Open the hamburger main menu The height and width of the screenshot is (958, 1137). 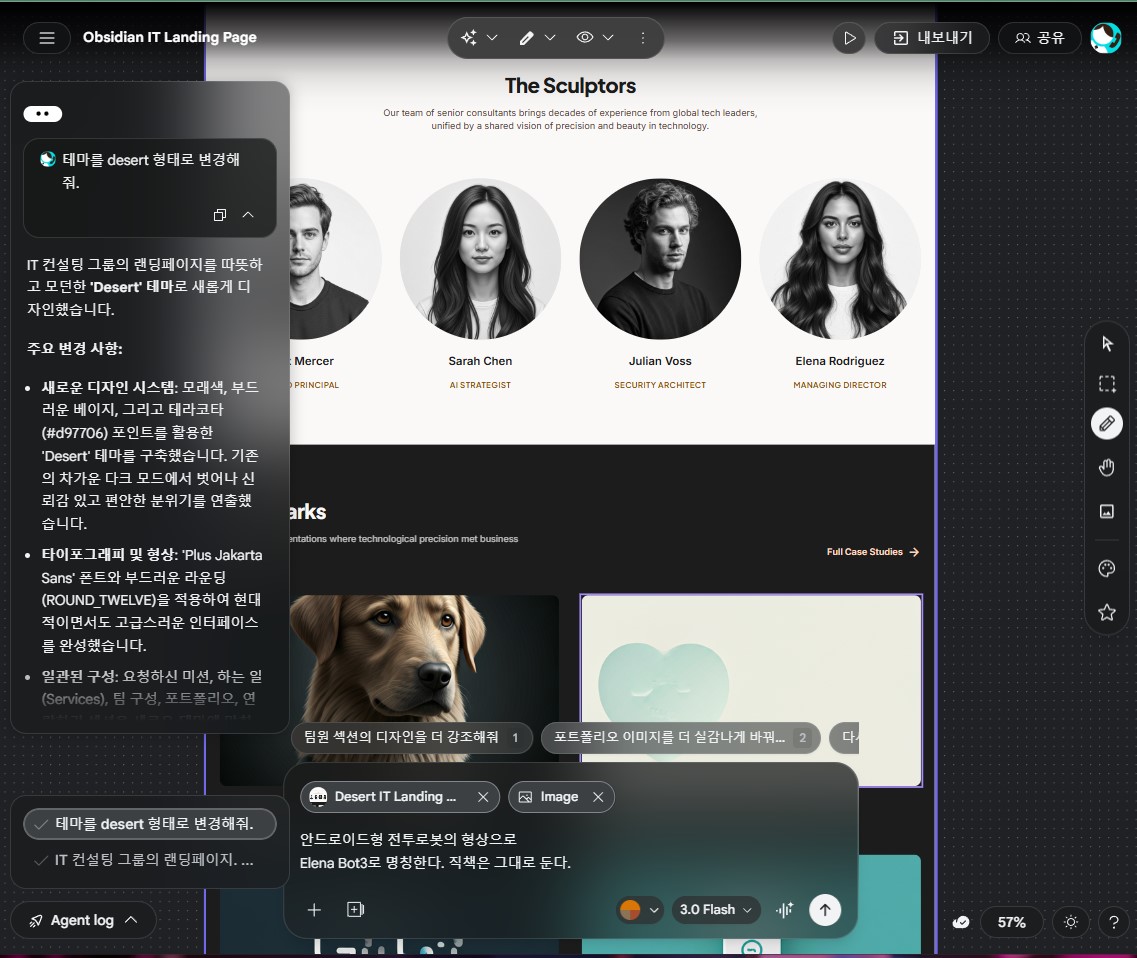[46, 38]
